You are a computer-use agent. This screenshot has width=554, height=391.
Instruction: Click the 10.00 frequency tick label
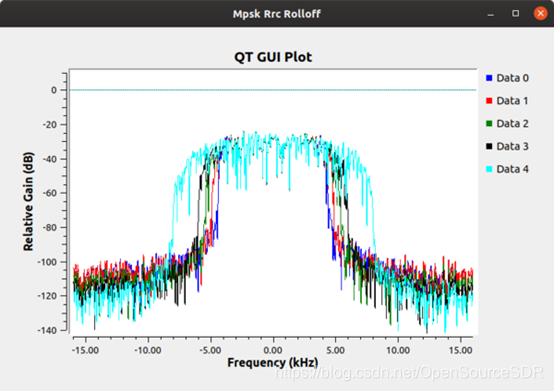click(x=398, y=350)
